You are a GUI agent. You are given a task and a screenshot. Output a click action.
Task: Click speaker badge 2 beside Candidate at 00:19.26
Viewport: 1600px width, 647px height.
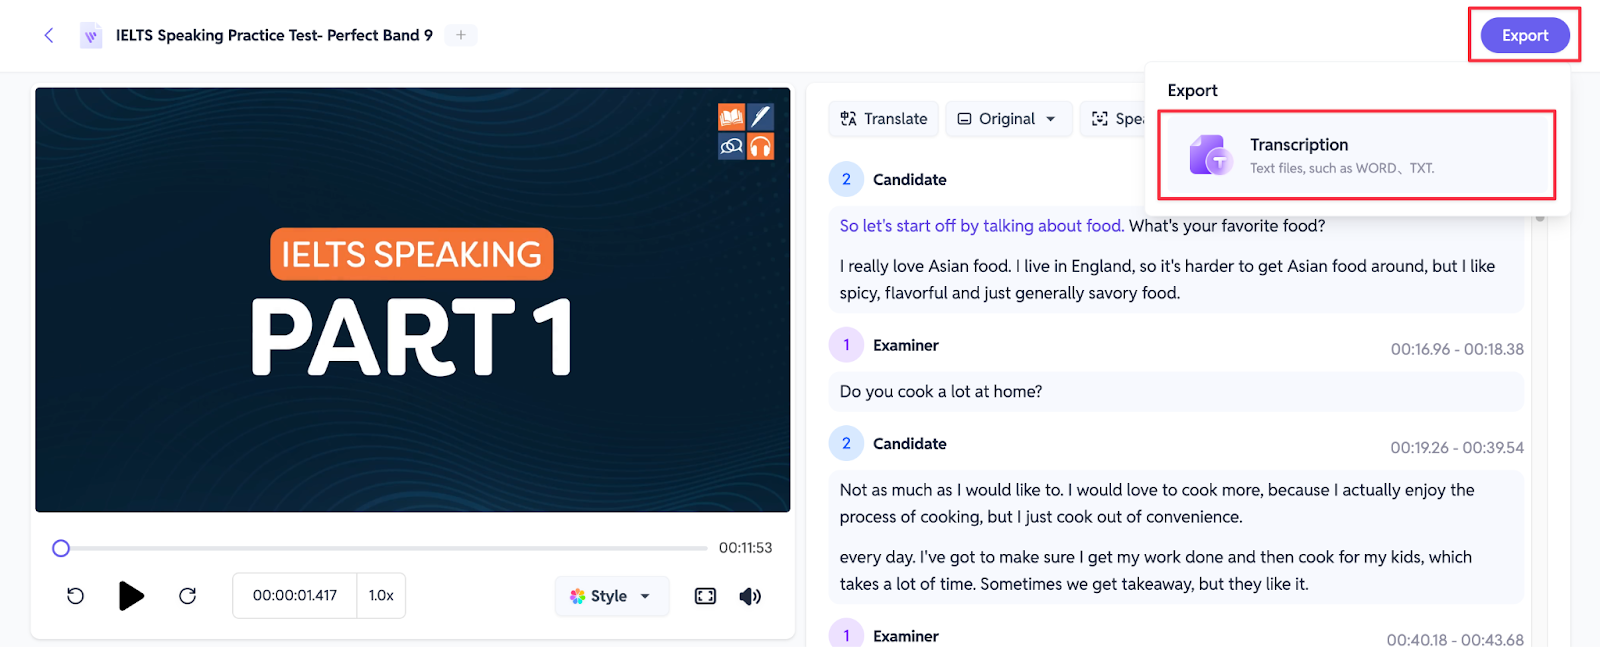tap(846, 443)
